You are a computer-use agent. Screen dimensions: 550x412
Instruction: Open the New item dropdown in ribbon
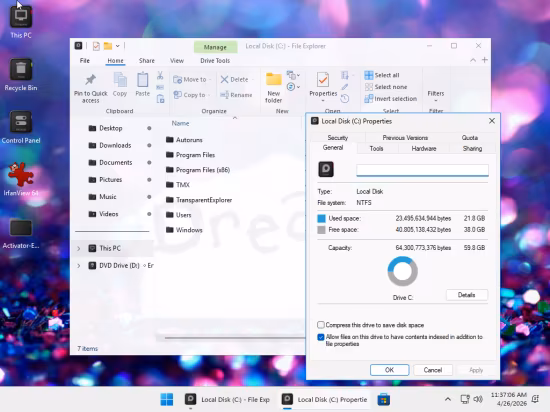(293, 75)
